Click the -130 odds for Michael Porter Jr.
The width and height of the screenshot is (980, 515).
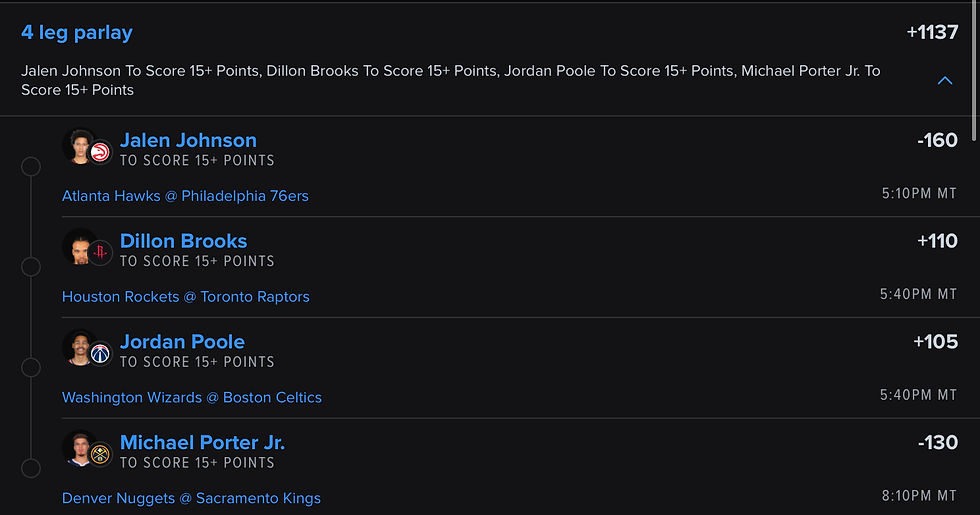pyautogui.click(x=937, y=442)
